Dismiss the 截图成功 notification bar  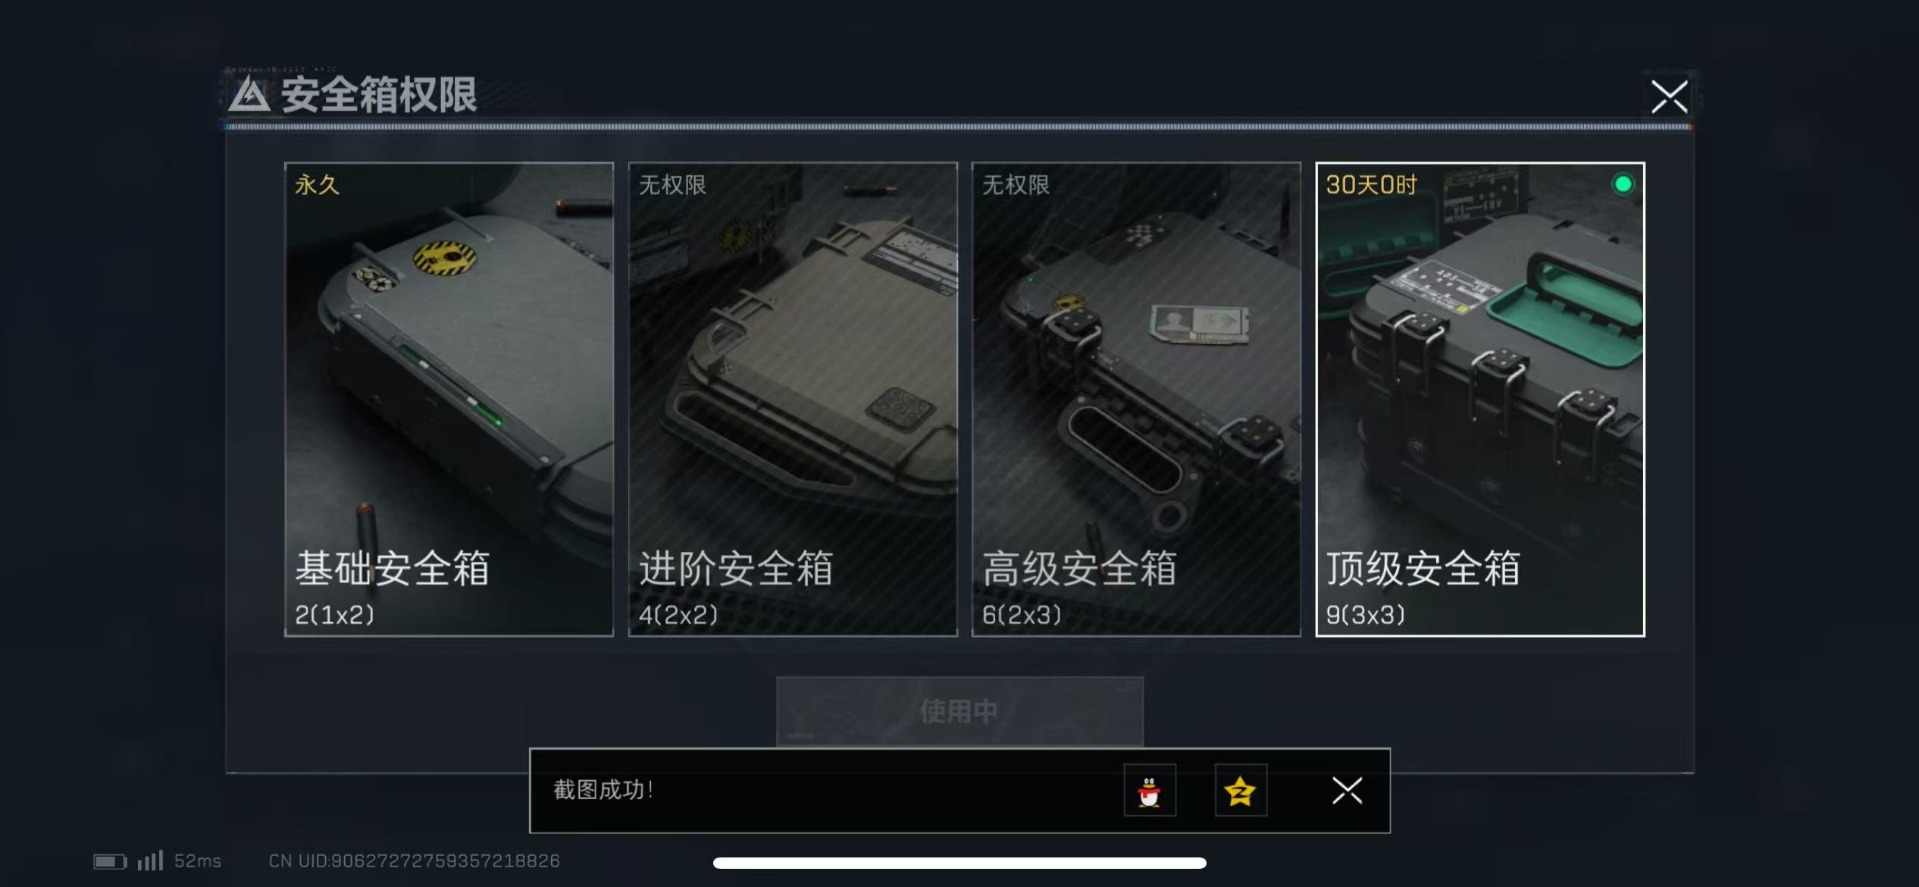coord(1347,791)
